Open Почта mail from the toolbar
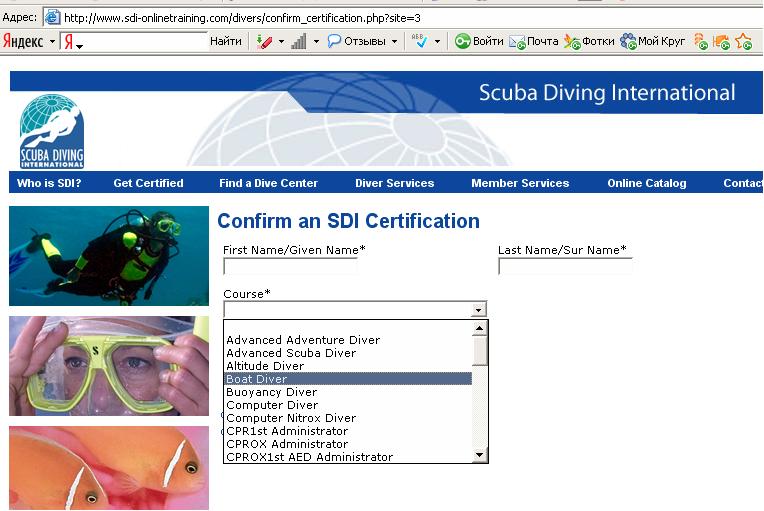The height and width of the screenshot is (511, 764). pos(534,42)
